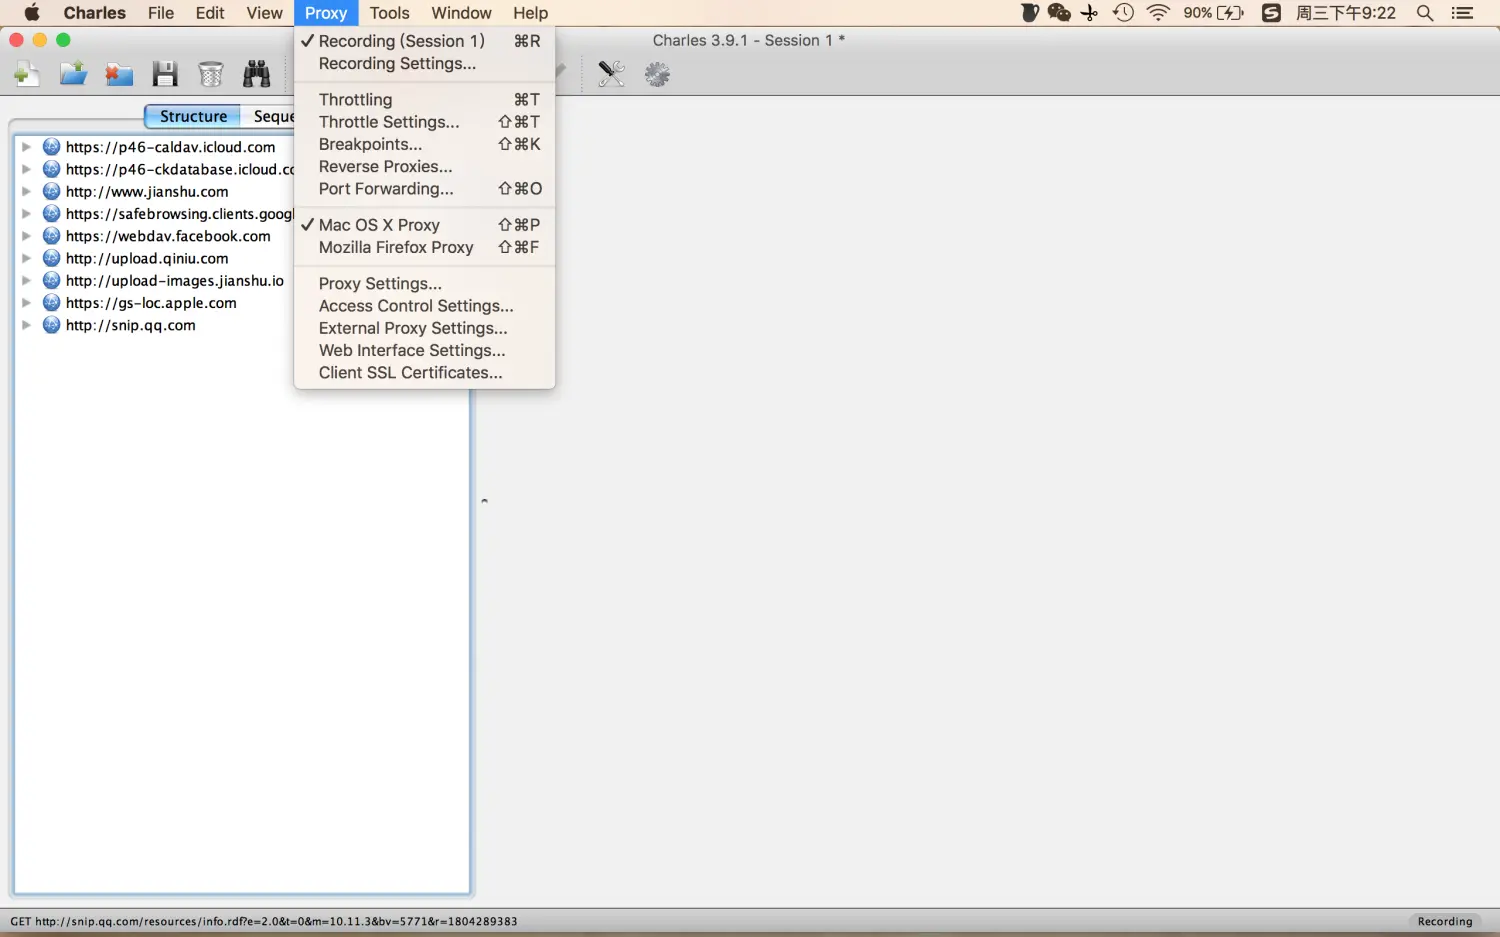
Task: Click the battery status indicator
Action: point(1214,13)
